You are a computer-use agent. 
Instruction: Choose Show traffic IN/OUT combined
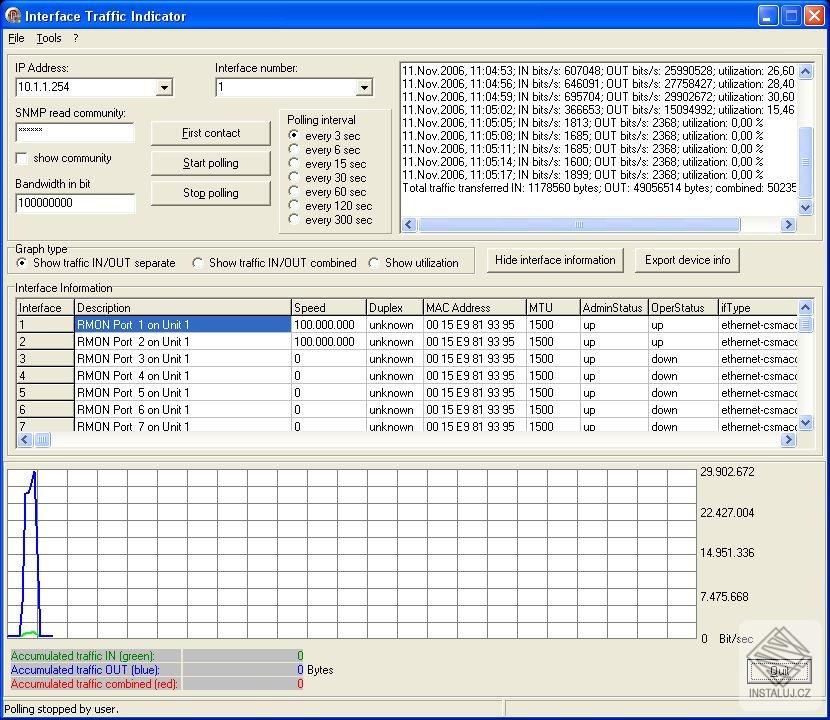198,262
